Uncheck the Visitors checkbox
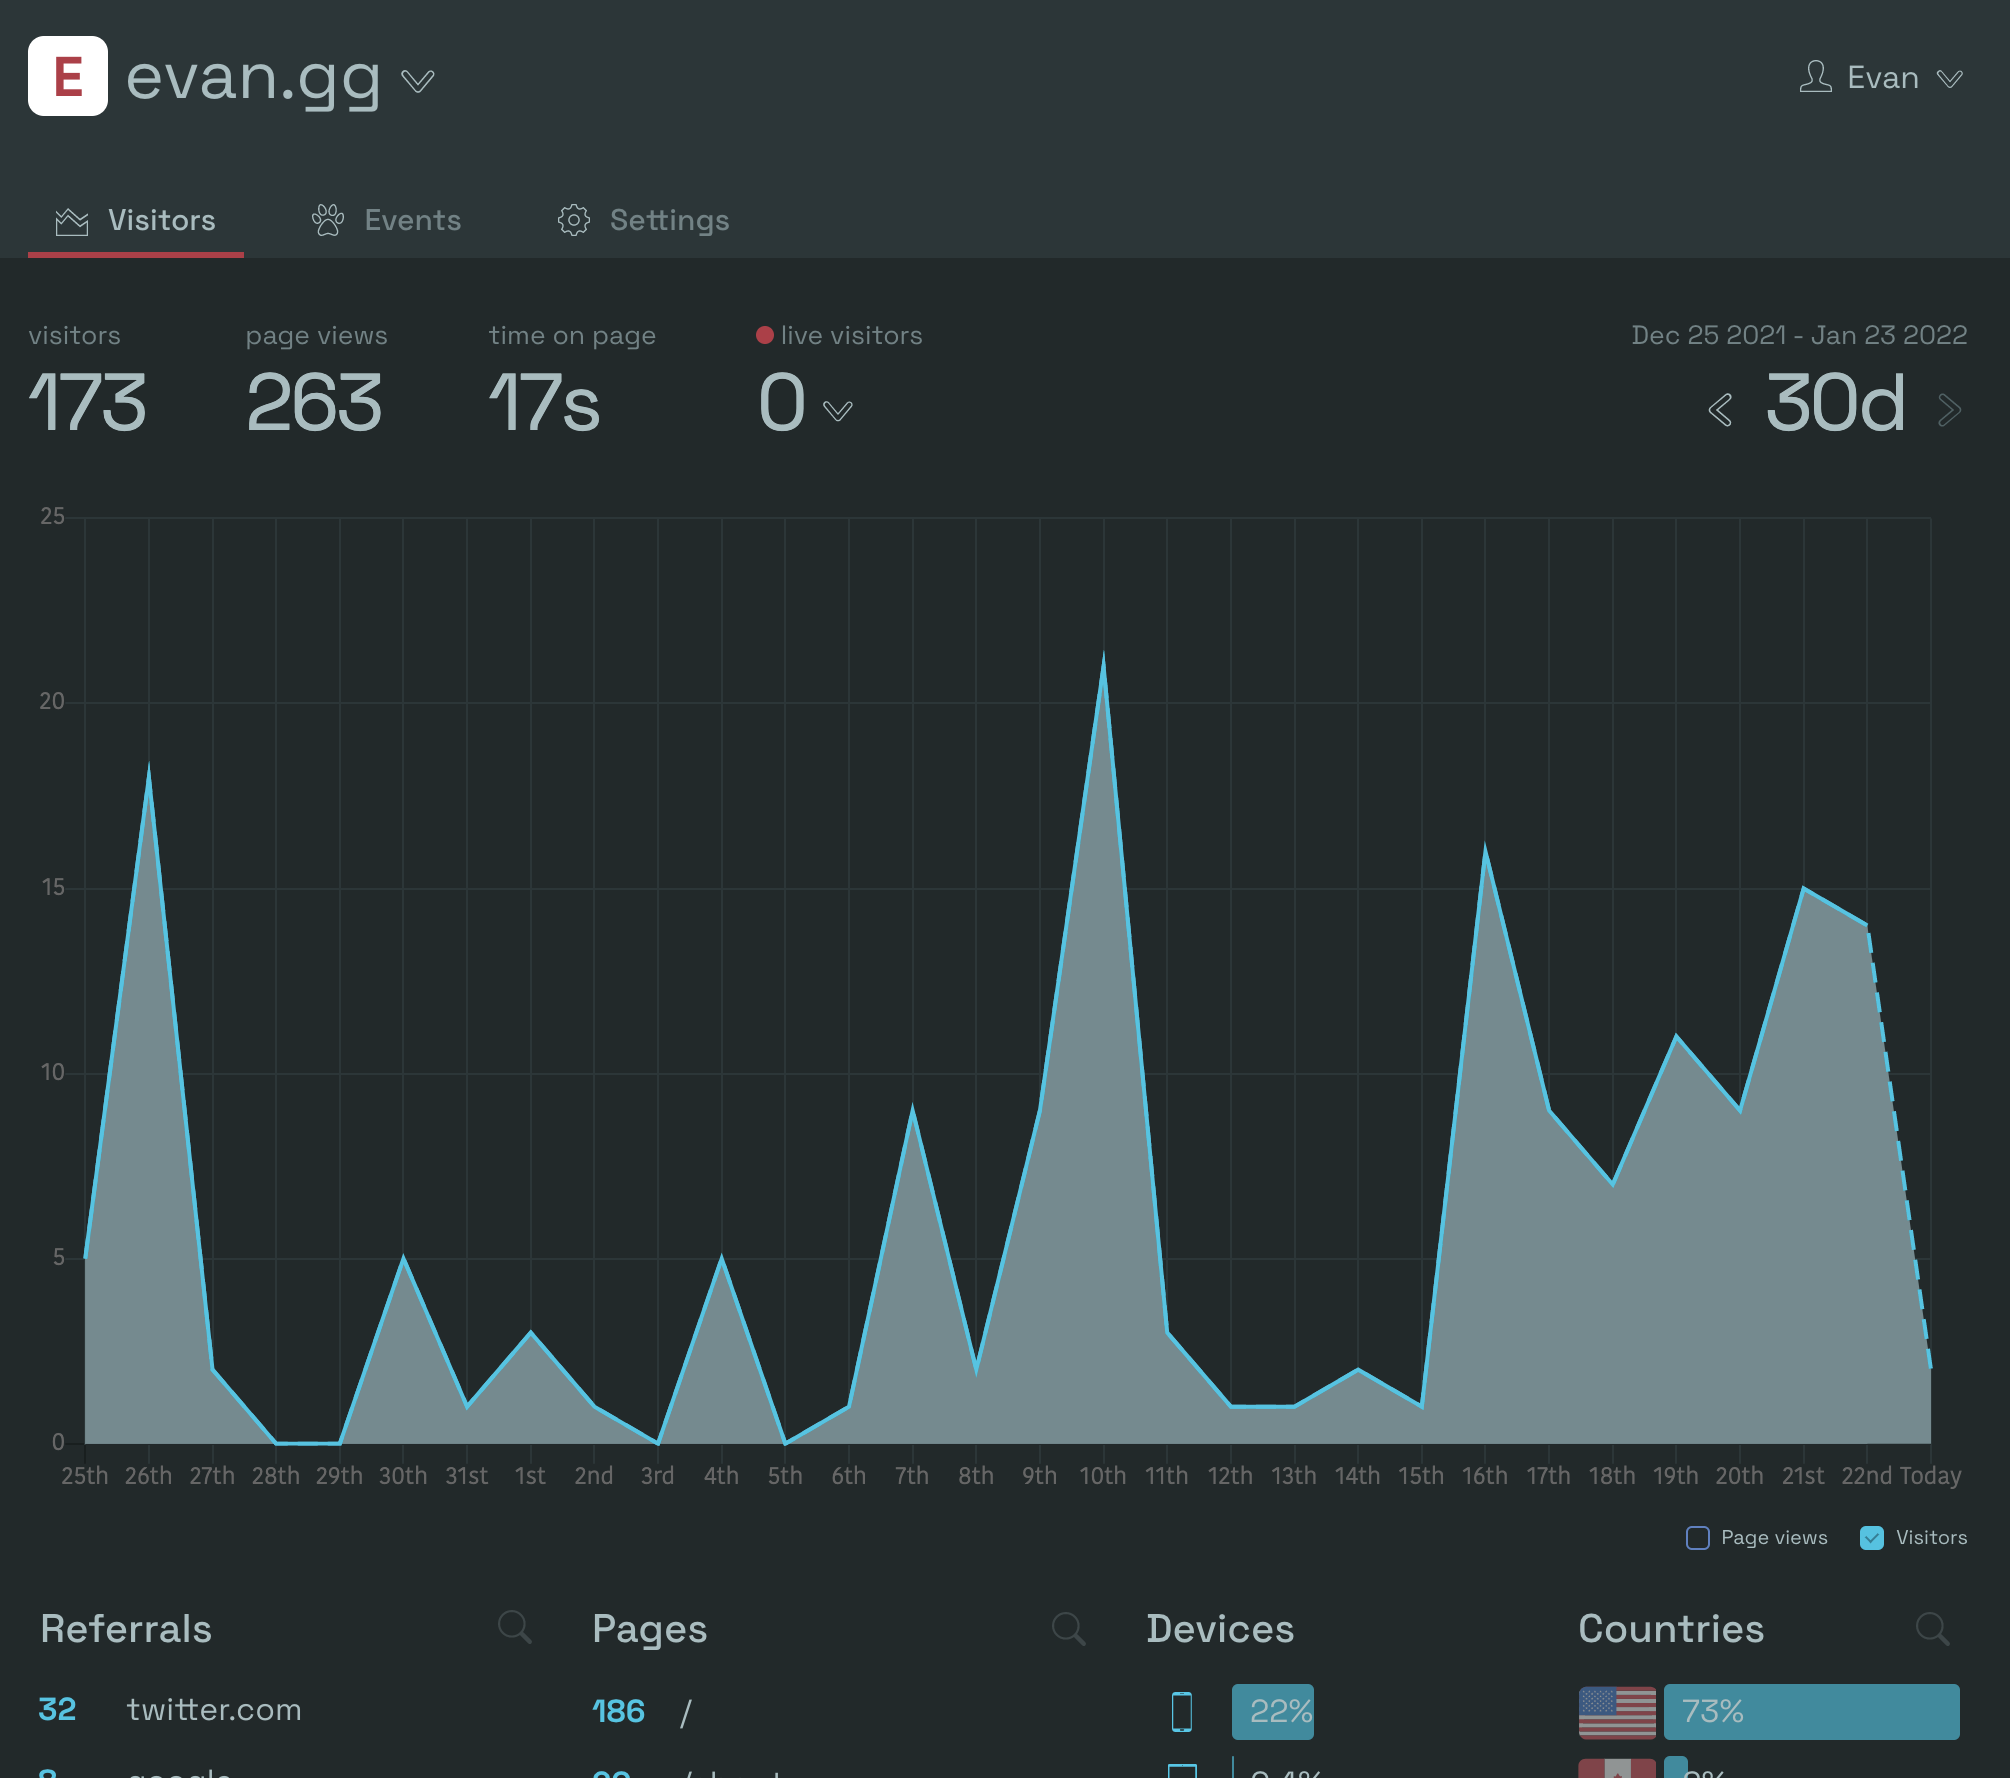This screenshot has width=2010, height=1778. tap(1872, 1538)
